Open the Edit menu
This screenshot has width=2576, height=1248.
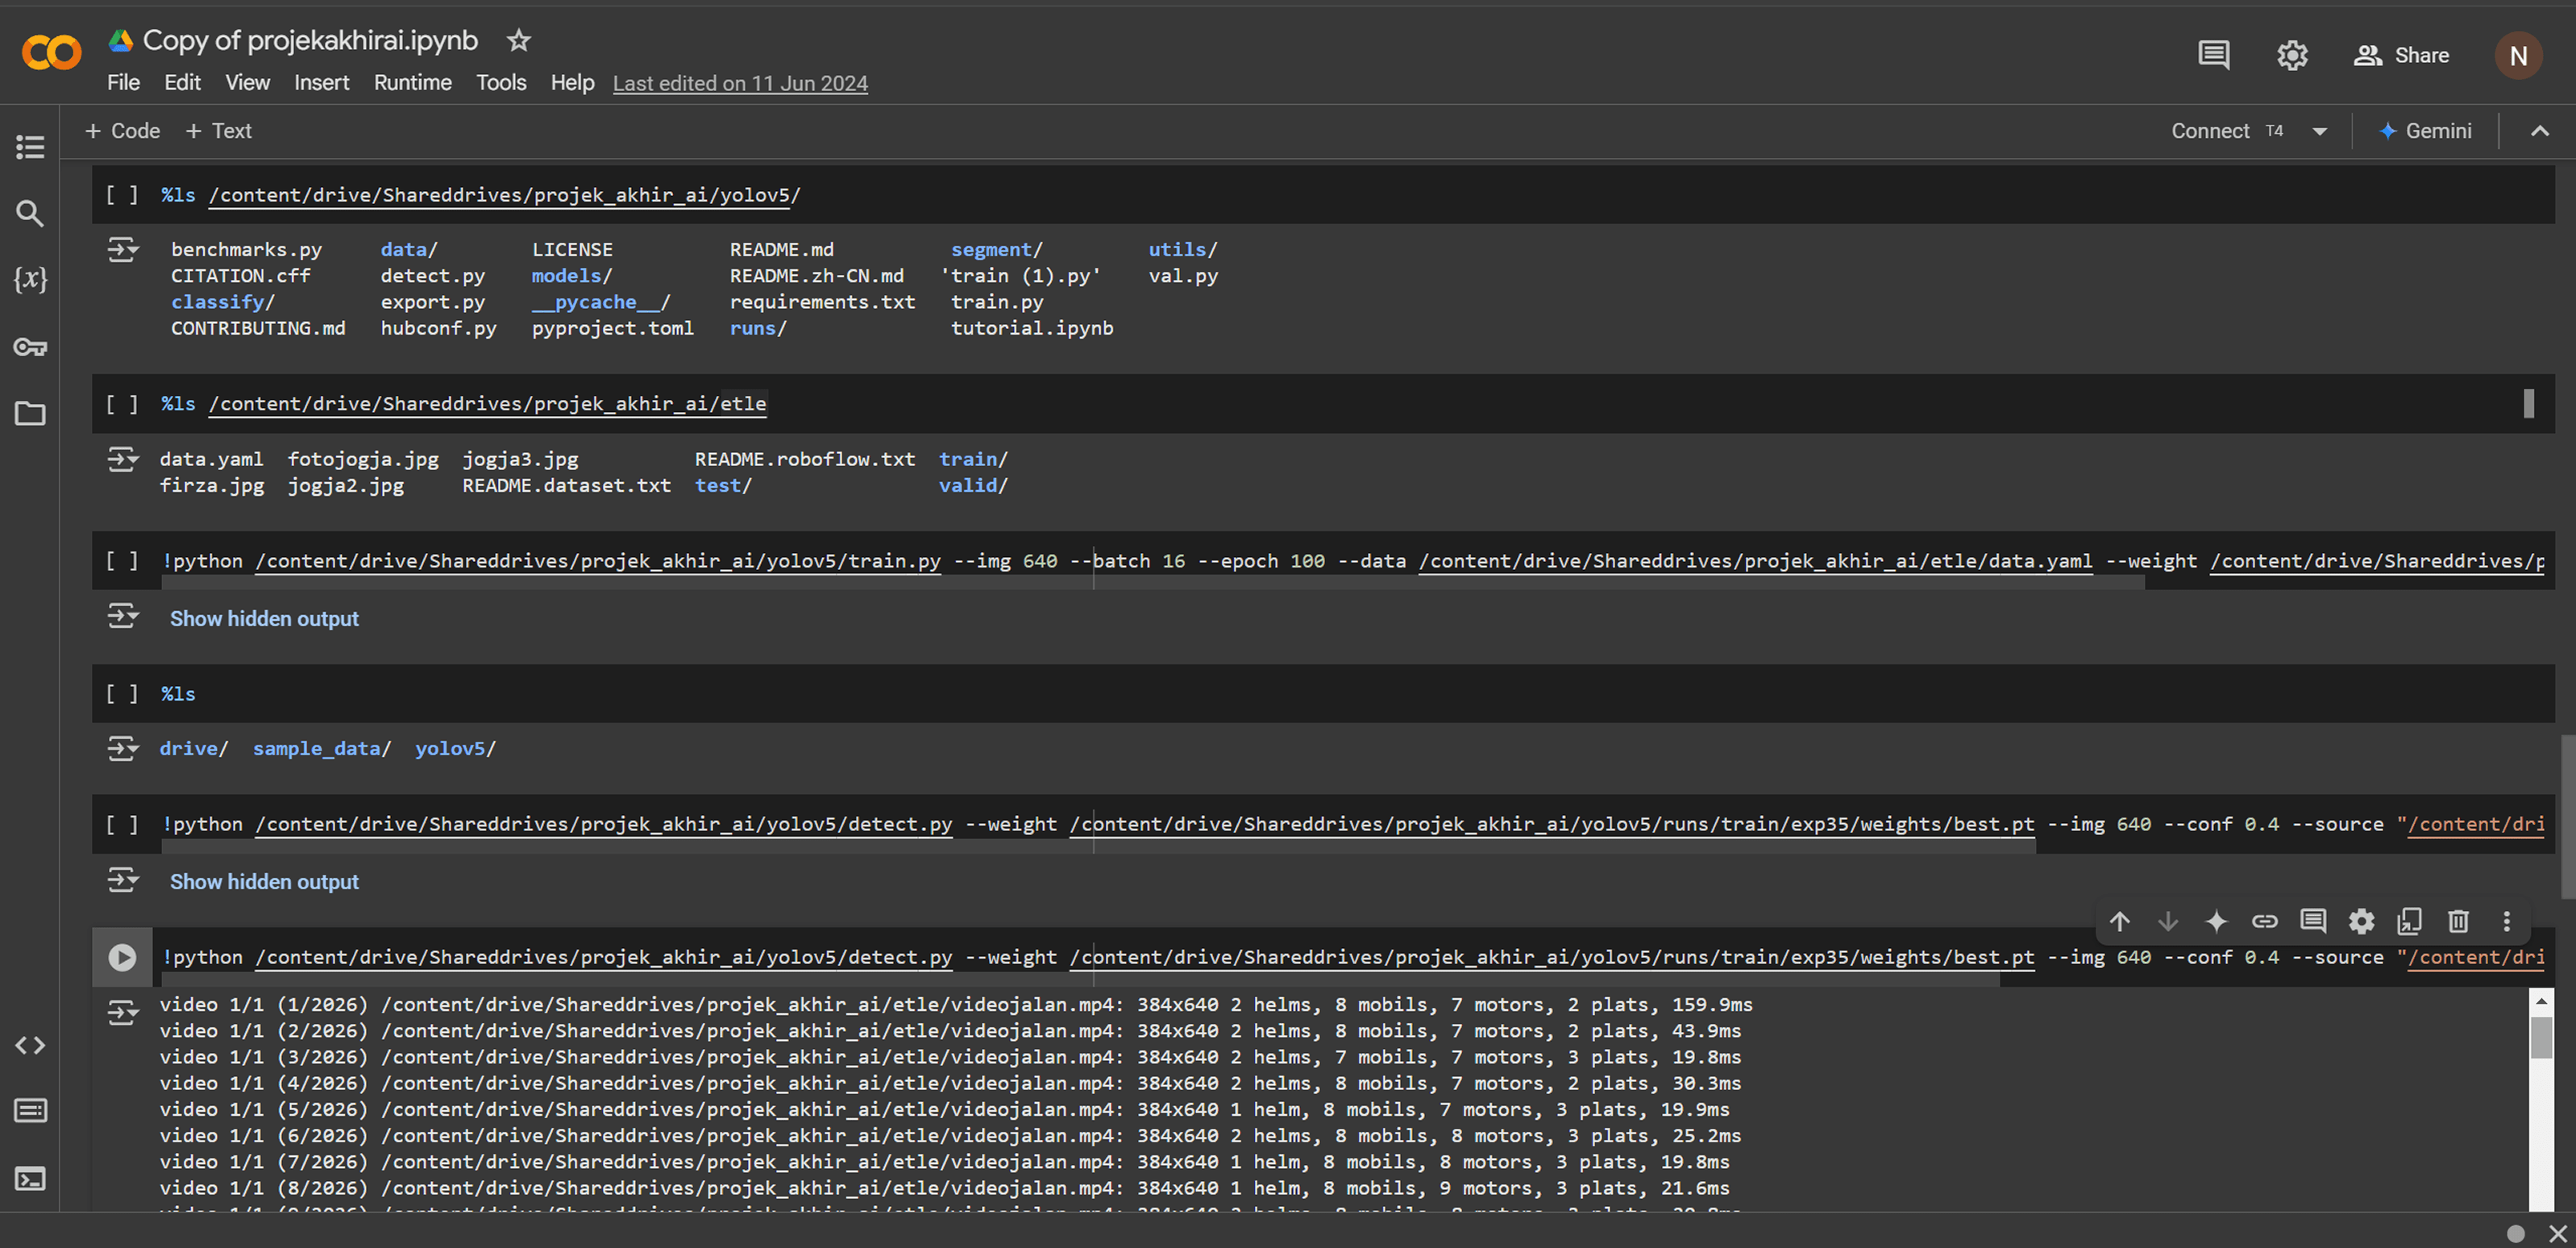tap(182, 82)
